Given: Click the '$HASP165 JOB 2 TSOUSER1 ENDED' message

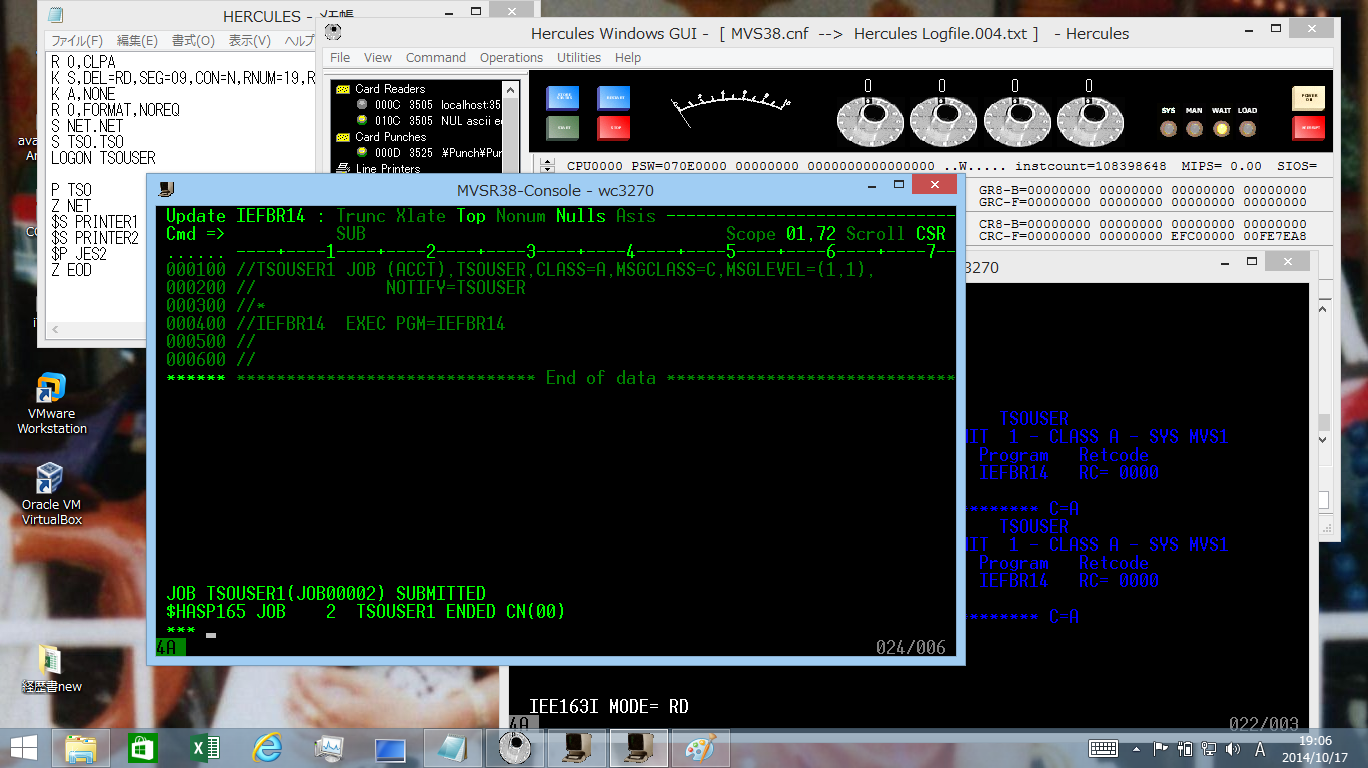Looking at the screenshot, I should tap(366, 612).
